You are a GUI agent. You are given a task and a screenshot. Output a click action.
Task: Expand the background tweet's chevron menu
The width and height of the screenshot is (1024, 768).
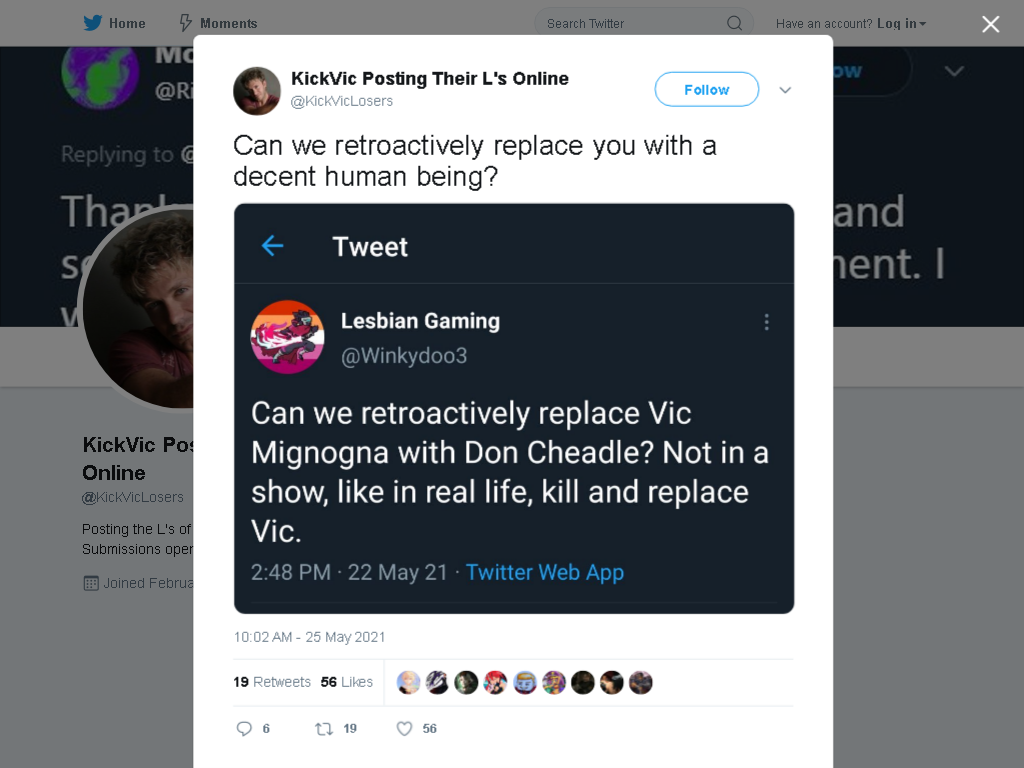(954, 71)
